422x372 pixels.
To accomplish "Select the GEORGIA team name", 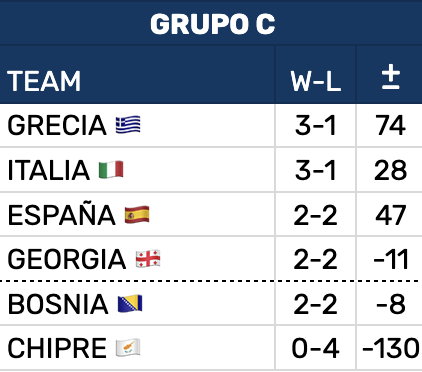I will (67, 259).
